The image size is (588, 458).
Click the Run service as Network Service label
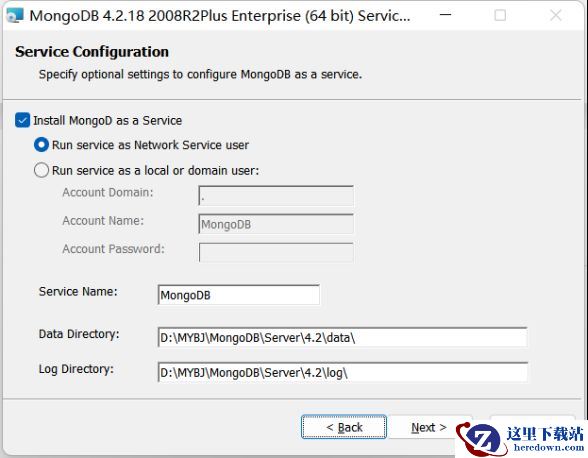150,145
